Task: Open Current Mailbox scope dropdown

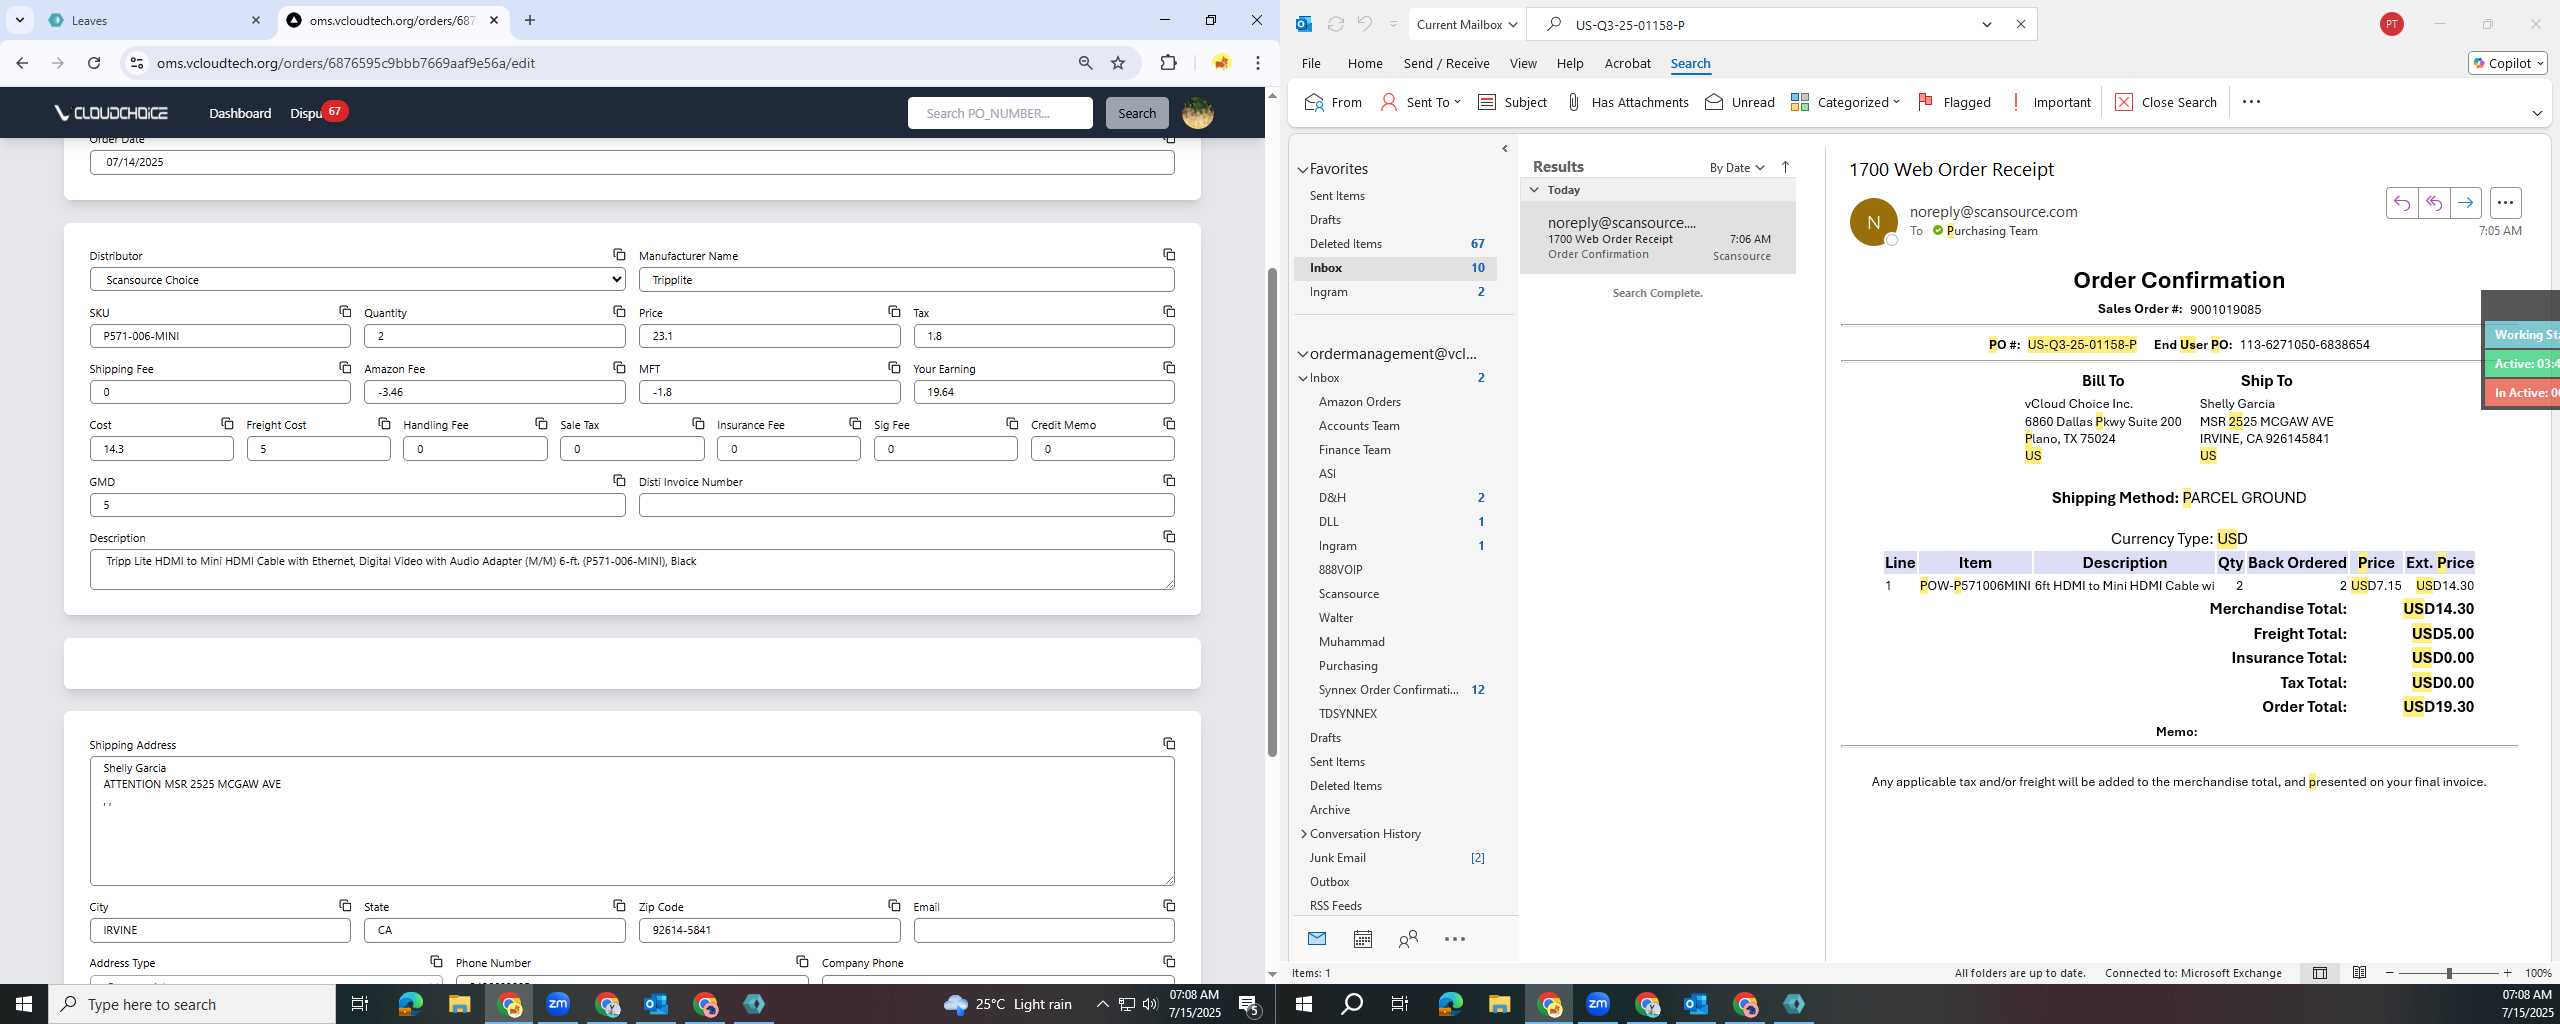Action: 1466,24
